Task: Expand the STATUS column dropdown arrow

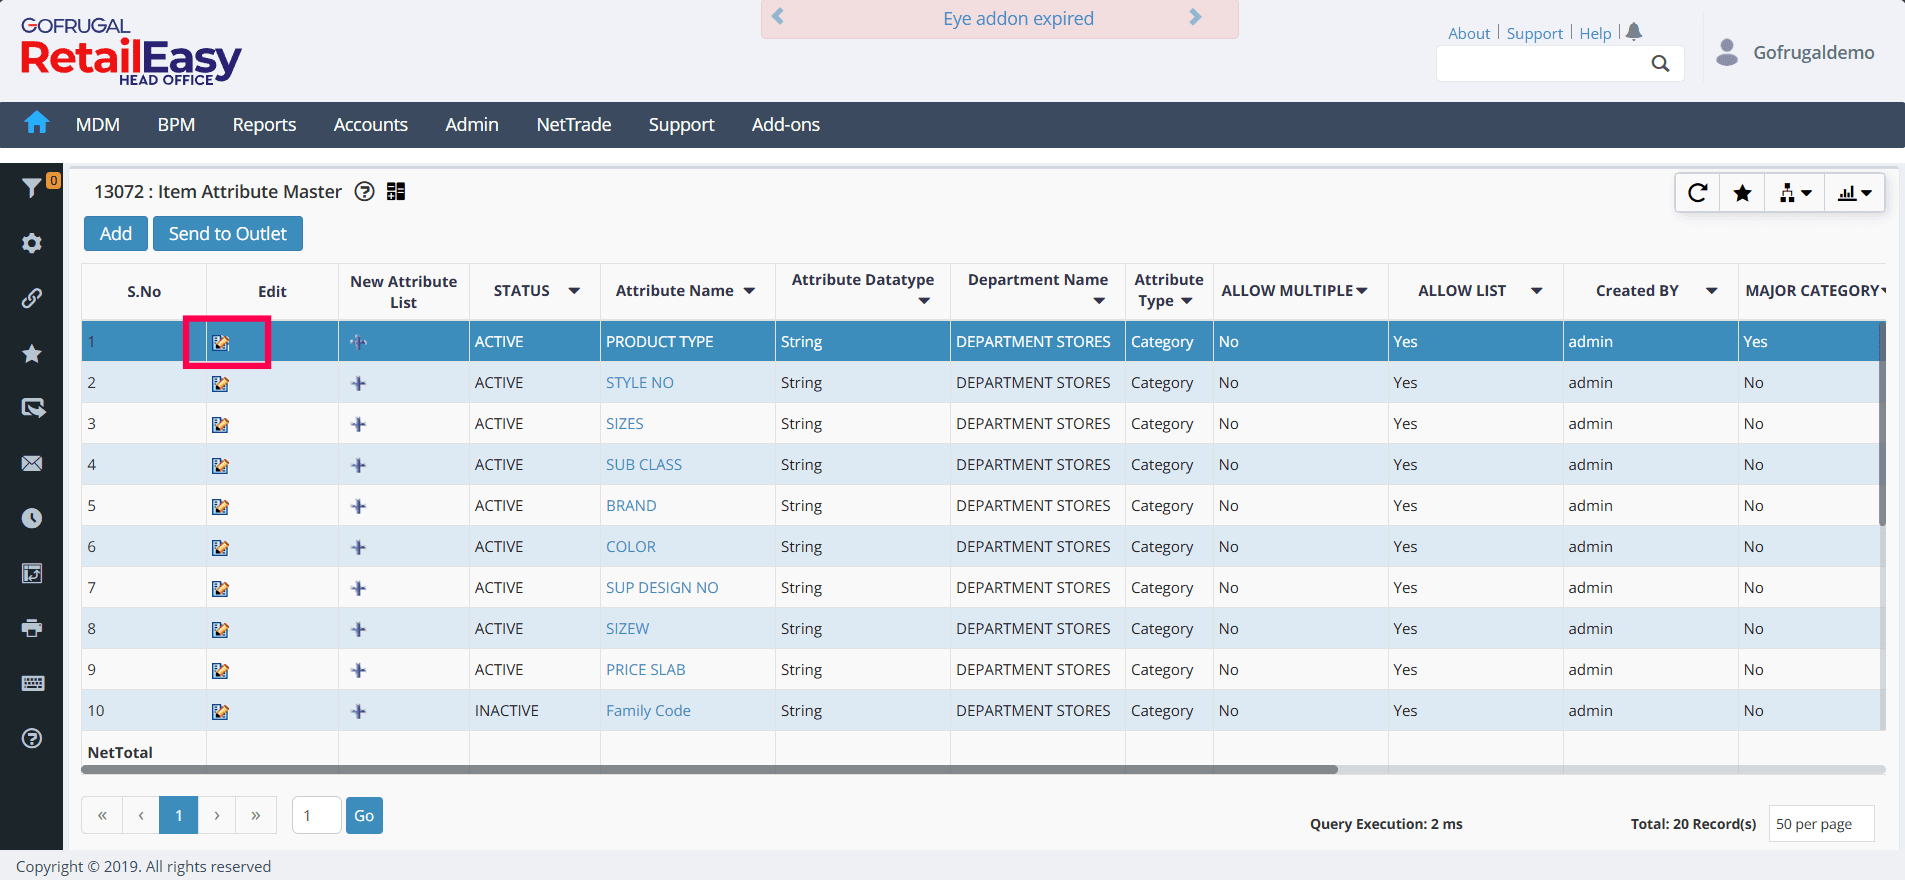Action: [x=574, y=291]
